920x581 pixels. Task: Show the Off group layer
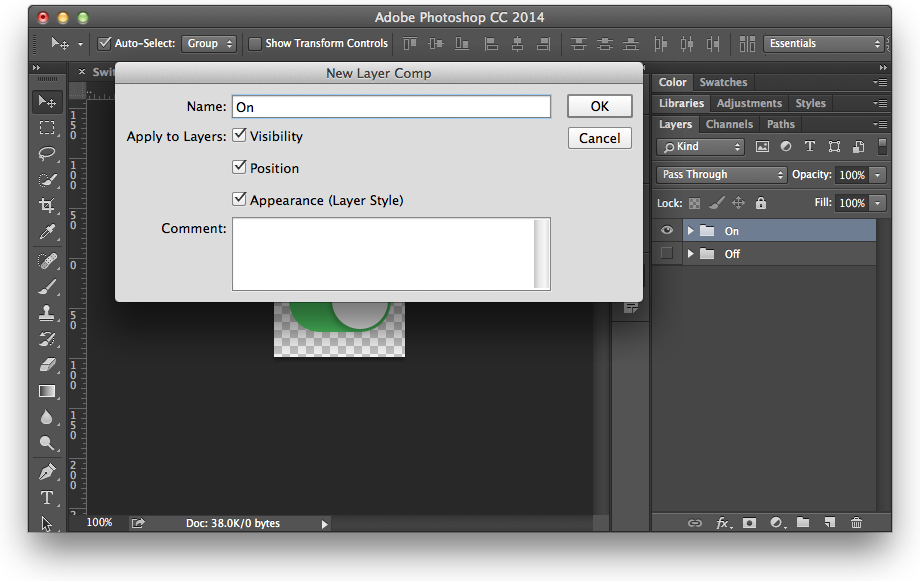(x=667, y=253)
